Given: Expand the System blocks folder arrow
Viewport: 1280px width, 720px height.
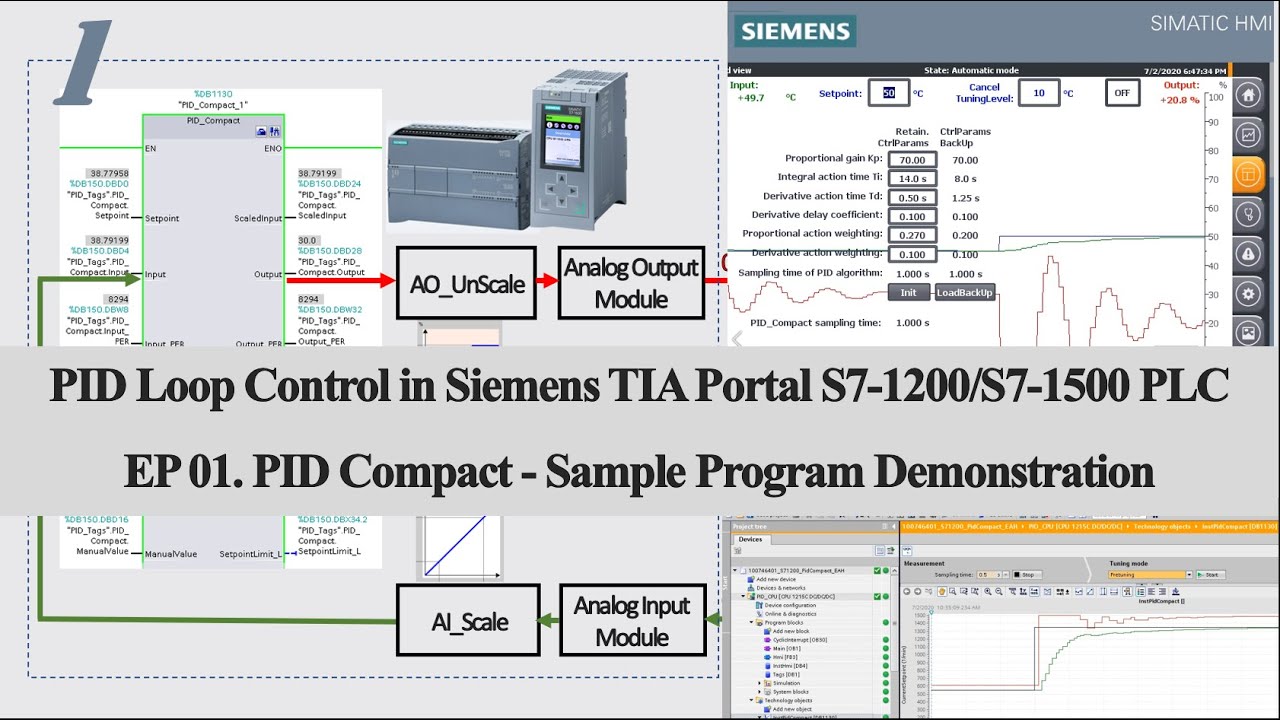Looking at the screenshot, I should [759, 692].
